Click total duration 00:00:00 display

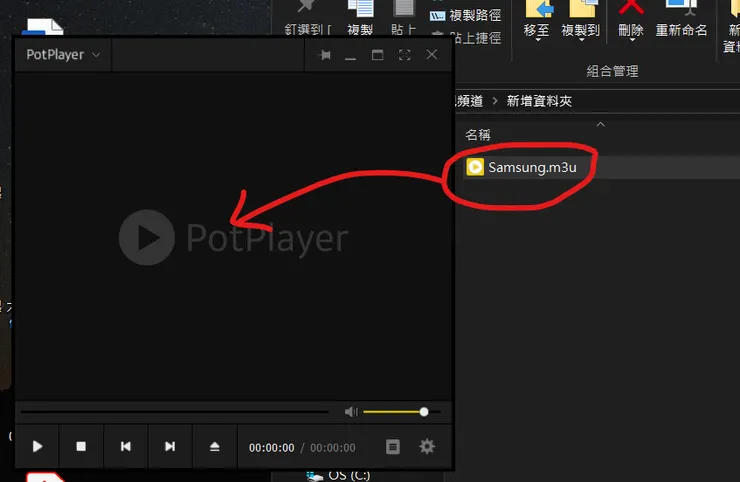coord(333,448)
